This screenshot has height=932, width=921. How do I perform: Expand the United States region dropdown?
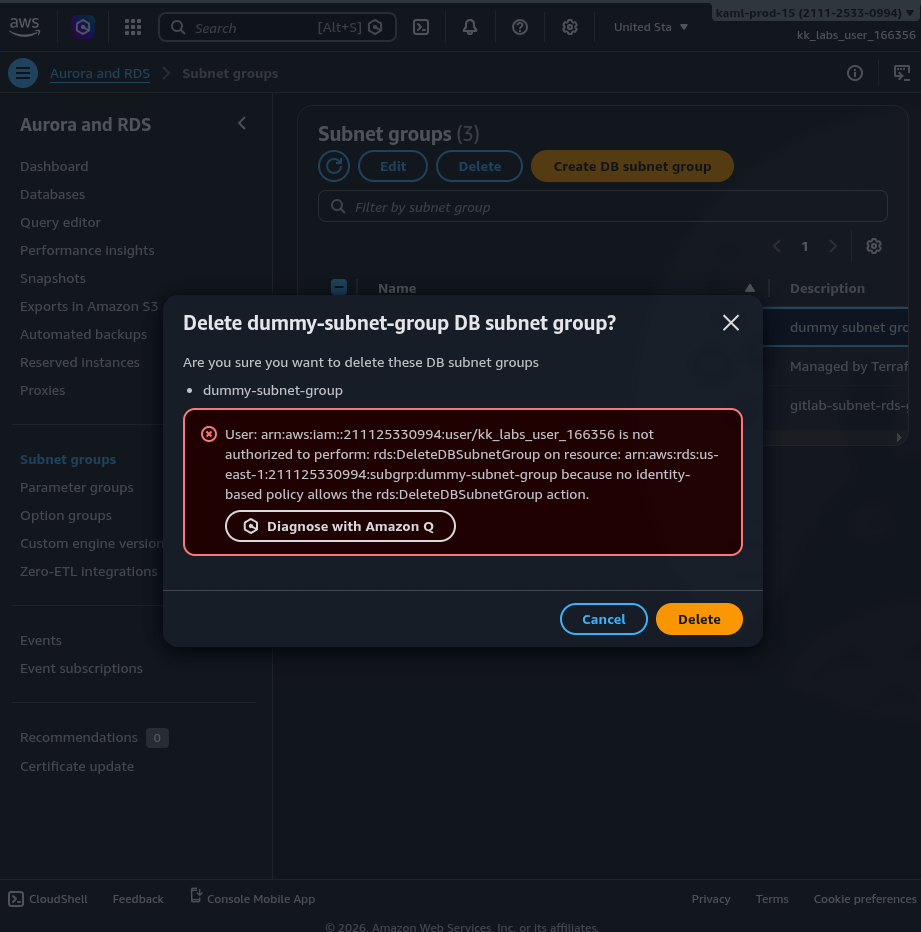tap(651, 27)
